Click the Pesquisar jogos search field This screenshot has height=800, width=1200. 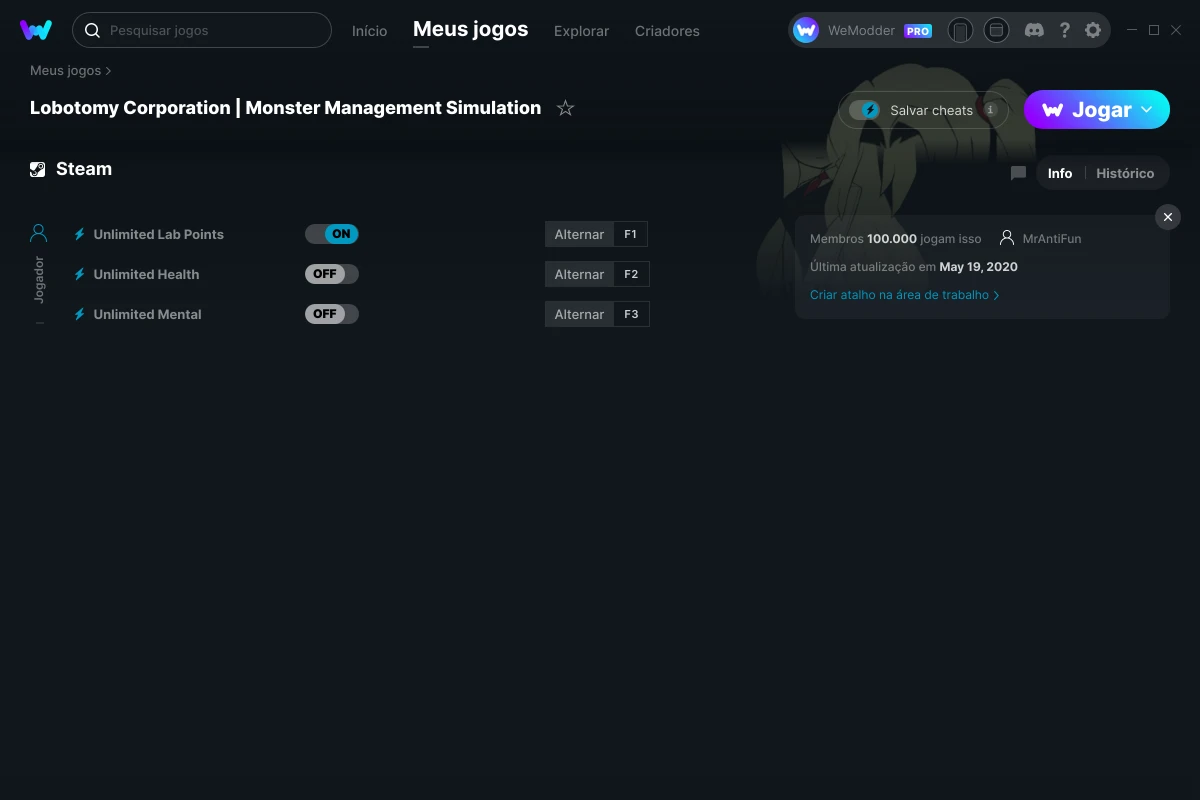point(202,30)
